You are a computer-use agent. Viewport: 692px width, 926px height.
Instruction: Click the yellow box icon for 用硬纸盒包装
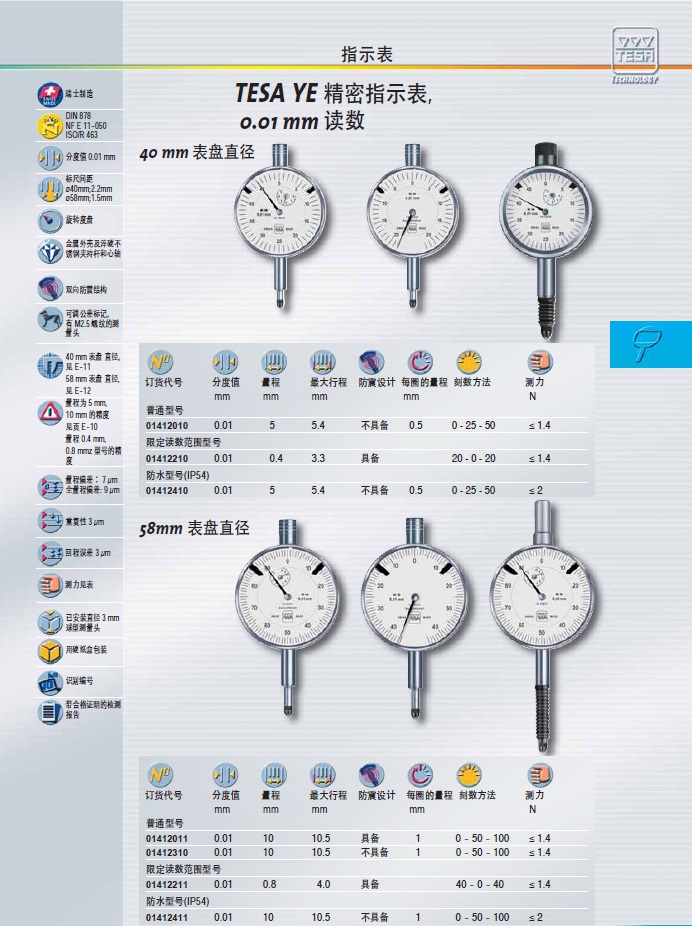[x=50, y=651]
